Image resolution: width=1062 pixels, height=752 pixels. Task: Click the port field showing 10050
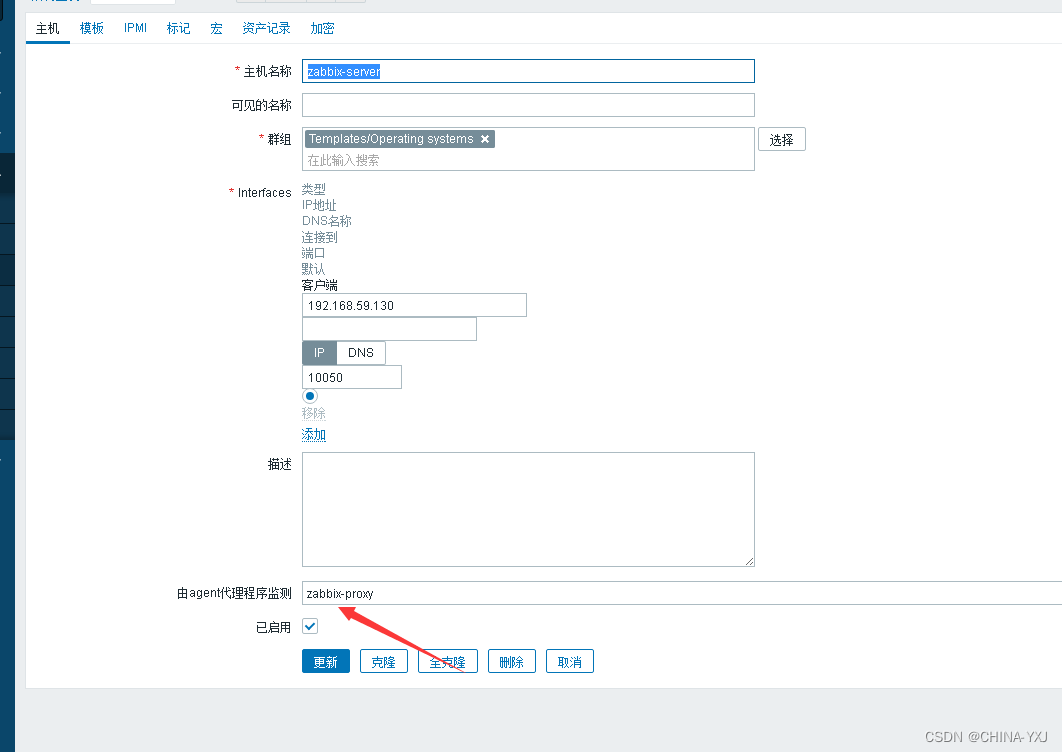(352, 377)
